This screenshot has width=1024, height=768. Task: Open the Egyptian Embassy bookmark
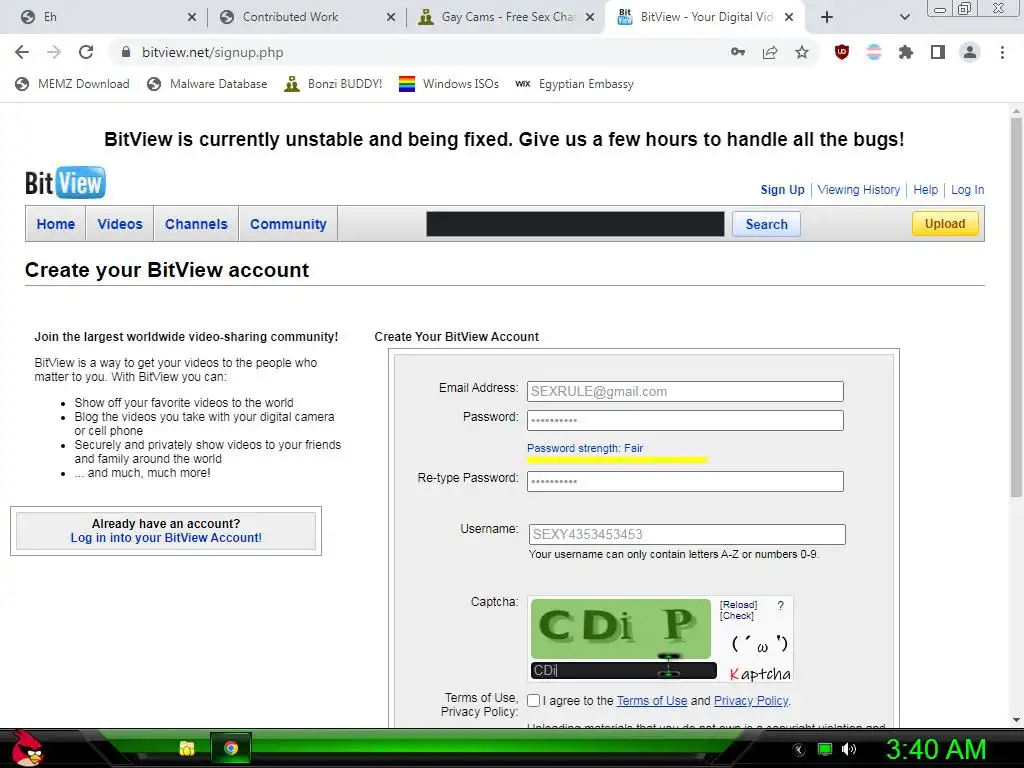(x=574, y=84)
